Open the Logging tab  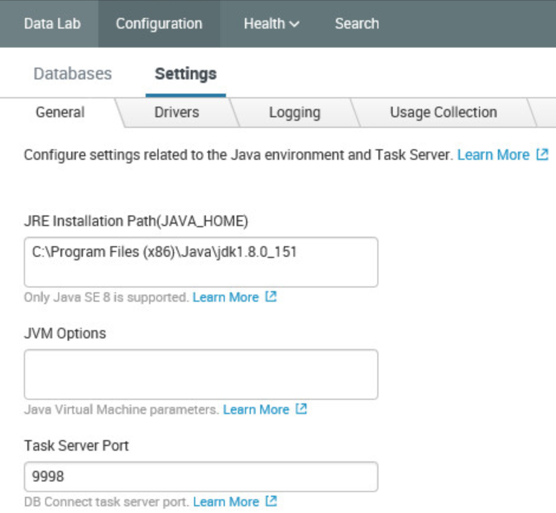(x=295, y=112)
